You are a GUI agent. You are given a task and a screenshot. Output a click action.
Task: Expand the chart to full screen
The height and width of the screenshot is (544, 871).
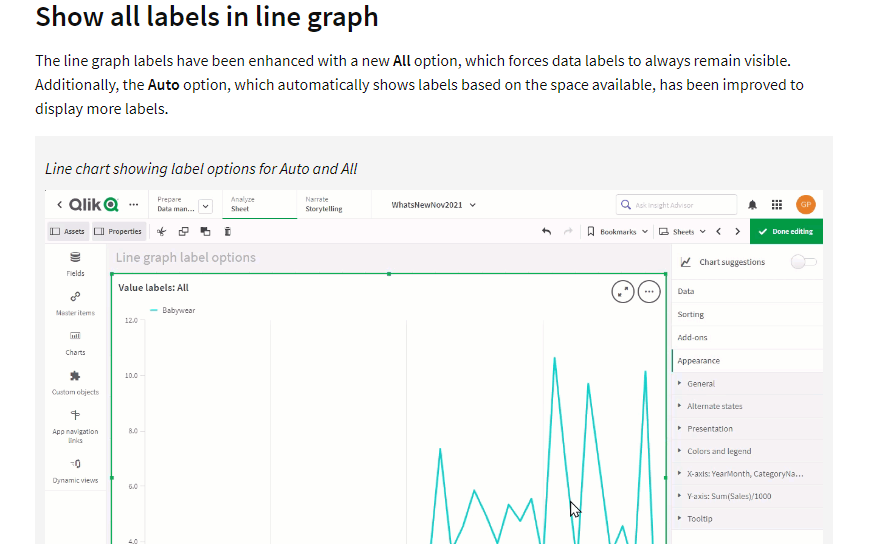click(623, 292)
